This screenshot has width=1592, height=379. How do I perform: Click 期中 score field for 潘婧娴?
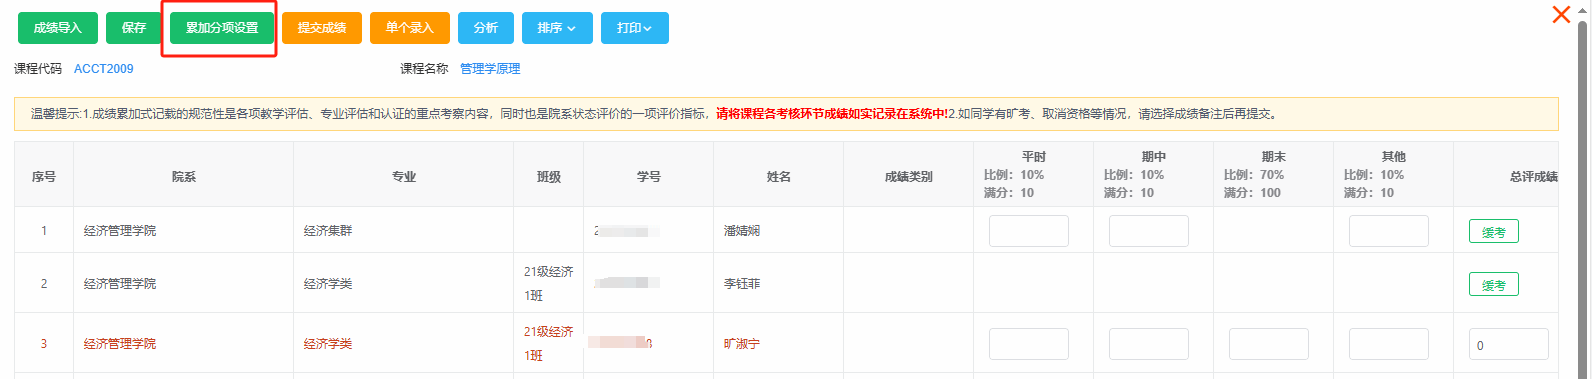(1149, 231)
